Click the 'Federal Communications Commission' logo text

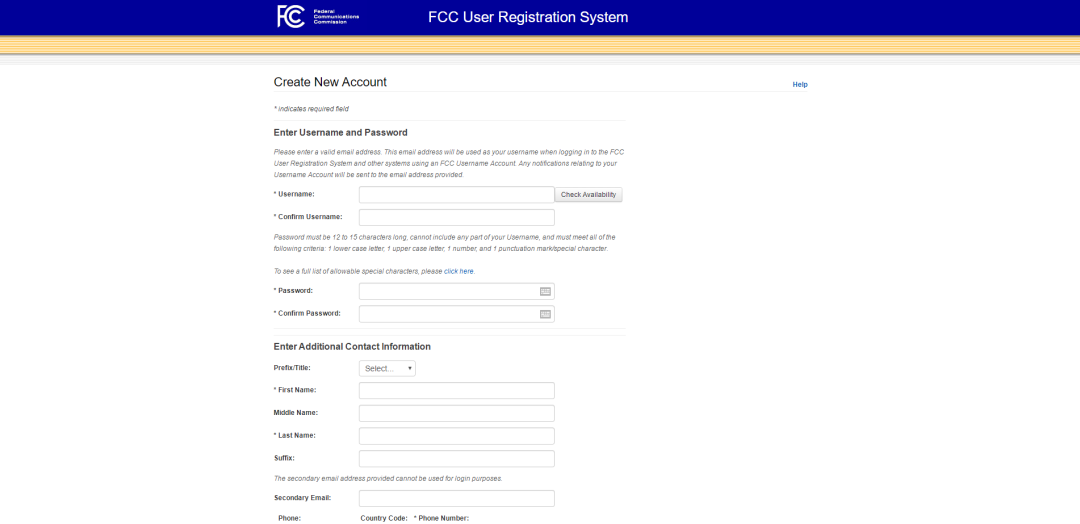click(x=336, y=16)
